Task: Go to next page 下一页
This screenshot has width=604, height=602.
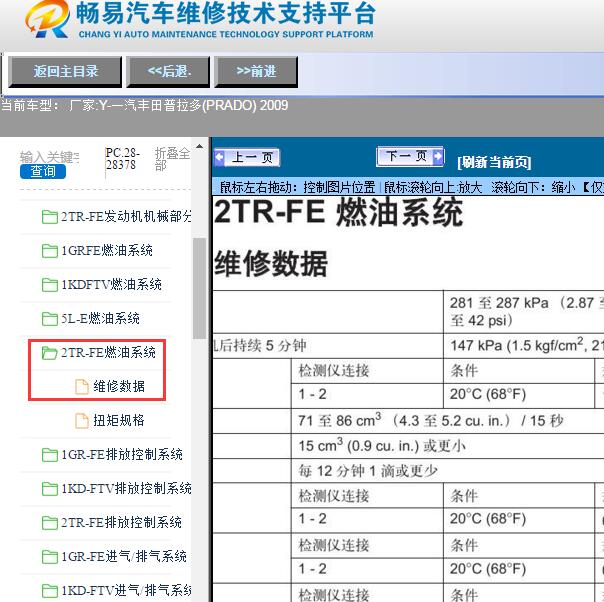Action: [410, 156]
